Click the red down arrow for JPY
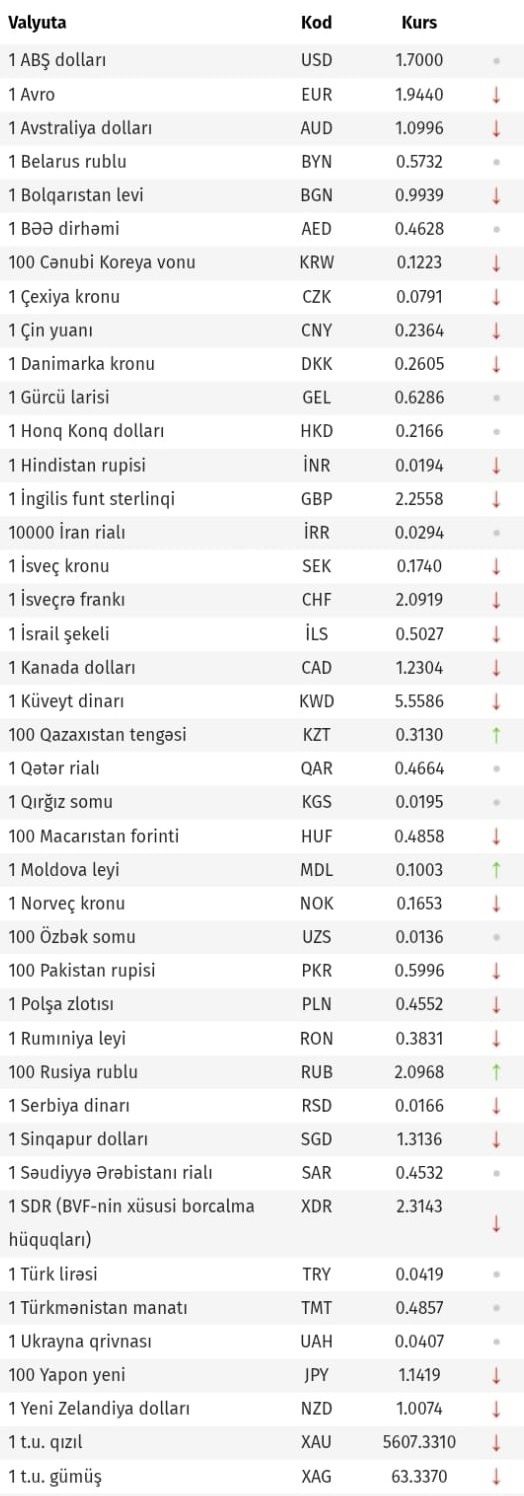Screen dimensions: 524x1496 pyautogui.click(x=496, y=1375)
